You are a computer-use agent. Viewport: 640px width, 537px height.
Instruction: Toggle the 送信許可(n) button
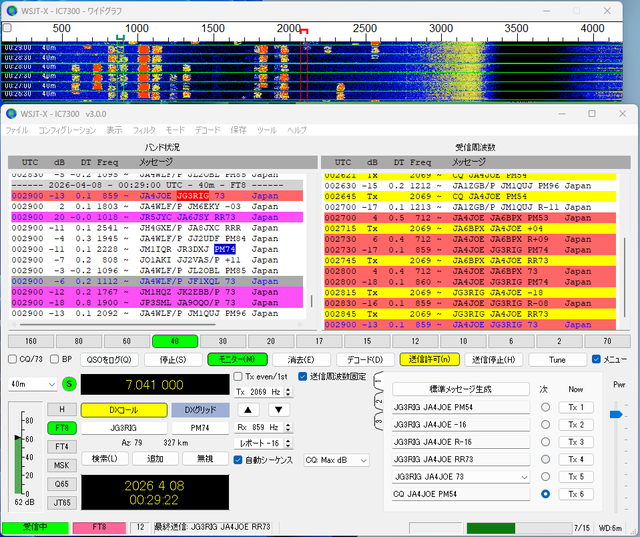pyautogui.click(x=429, y=359)
